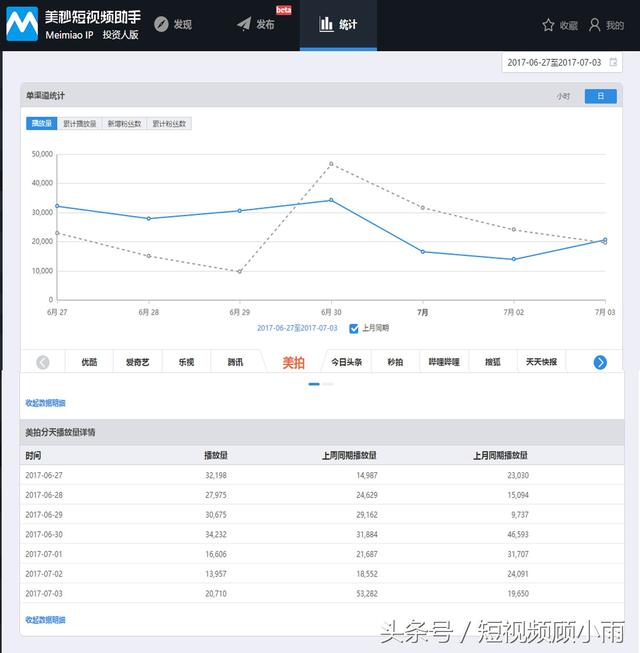Switch chart granularity to 日
The height and width of the screenshot is (653, 640).
(600, 96)
